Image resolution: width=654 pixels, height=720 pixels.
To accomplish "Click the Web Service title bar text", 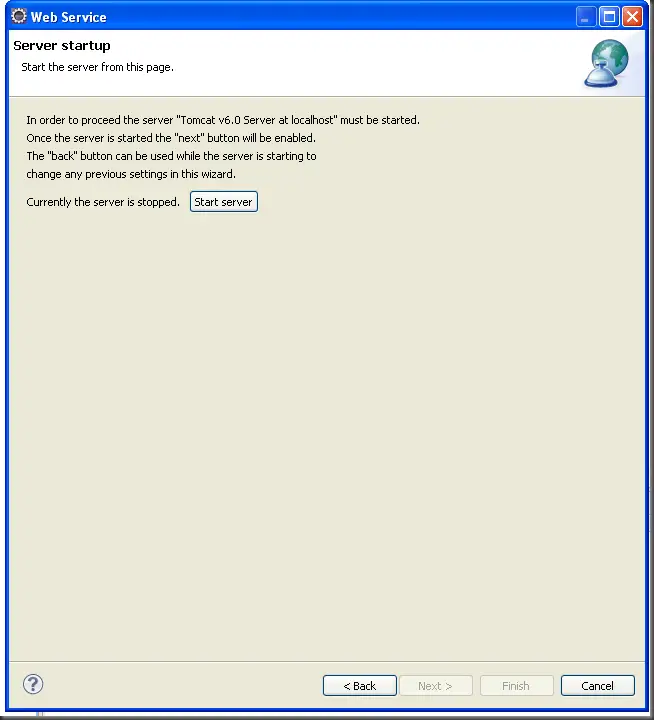I will pyautogui.click(x=68, y=17).
